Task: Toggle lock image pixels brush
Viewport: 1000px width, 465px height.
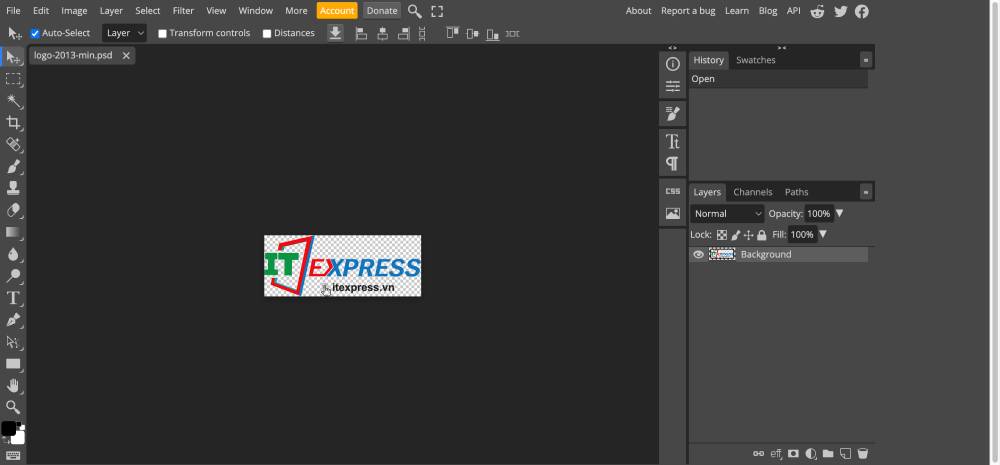Action: pyautogui.click(x=735, y=235)
